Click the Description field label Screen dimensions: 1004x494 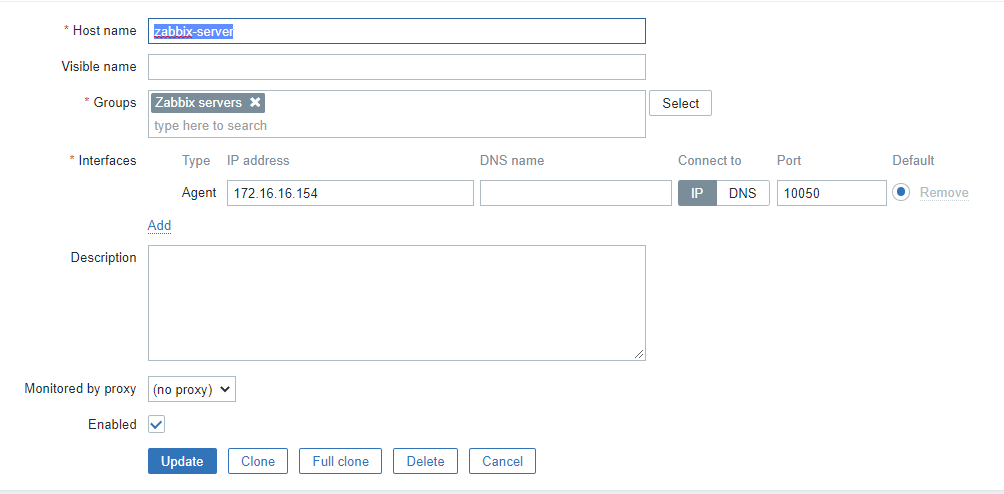[104, 257]
